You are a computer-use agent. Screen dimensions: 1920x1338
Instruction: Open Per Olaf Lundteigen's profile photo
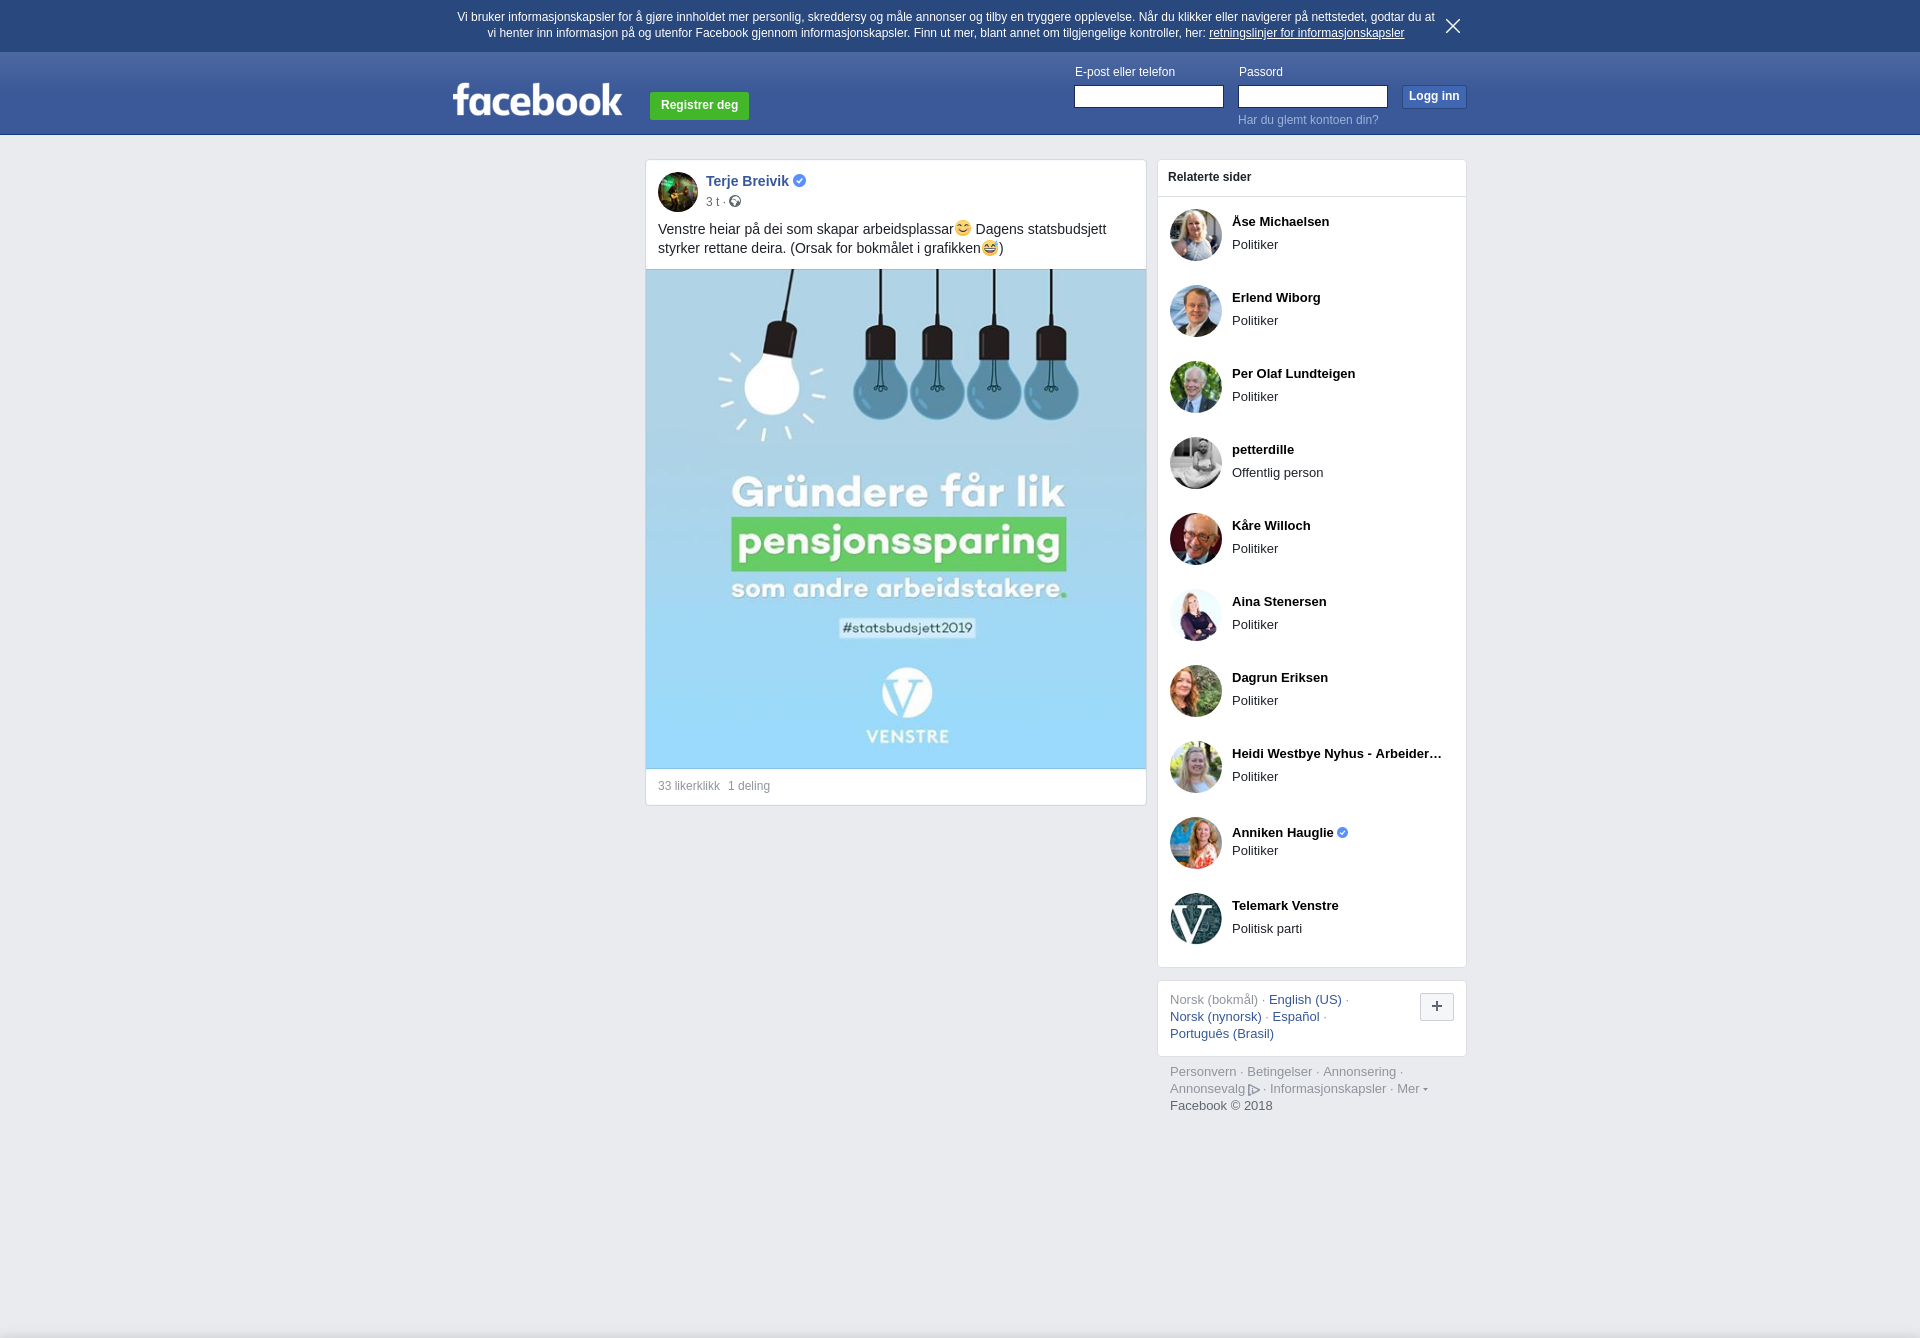pos(1196,387)
